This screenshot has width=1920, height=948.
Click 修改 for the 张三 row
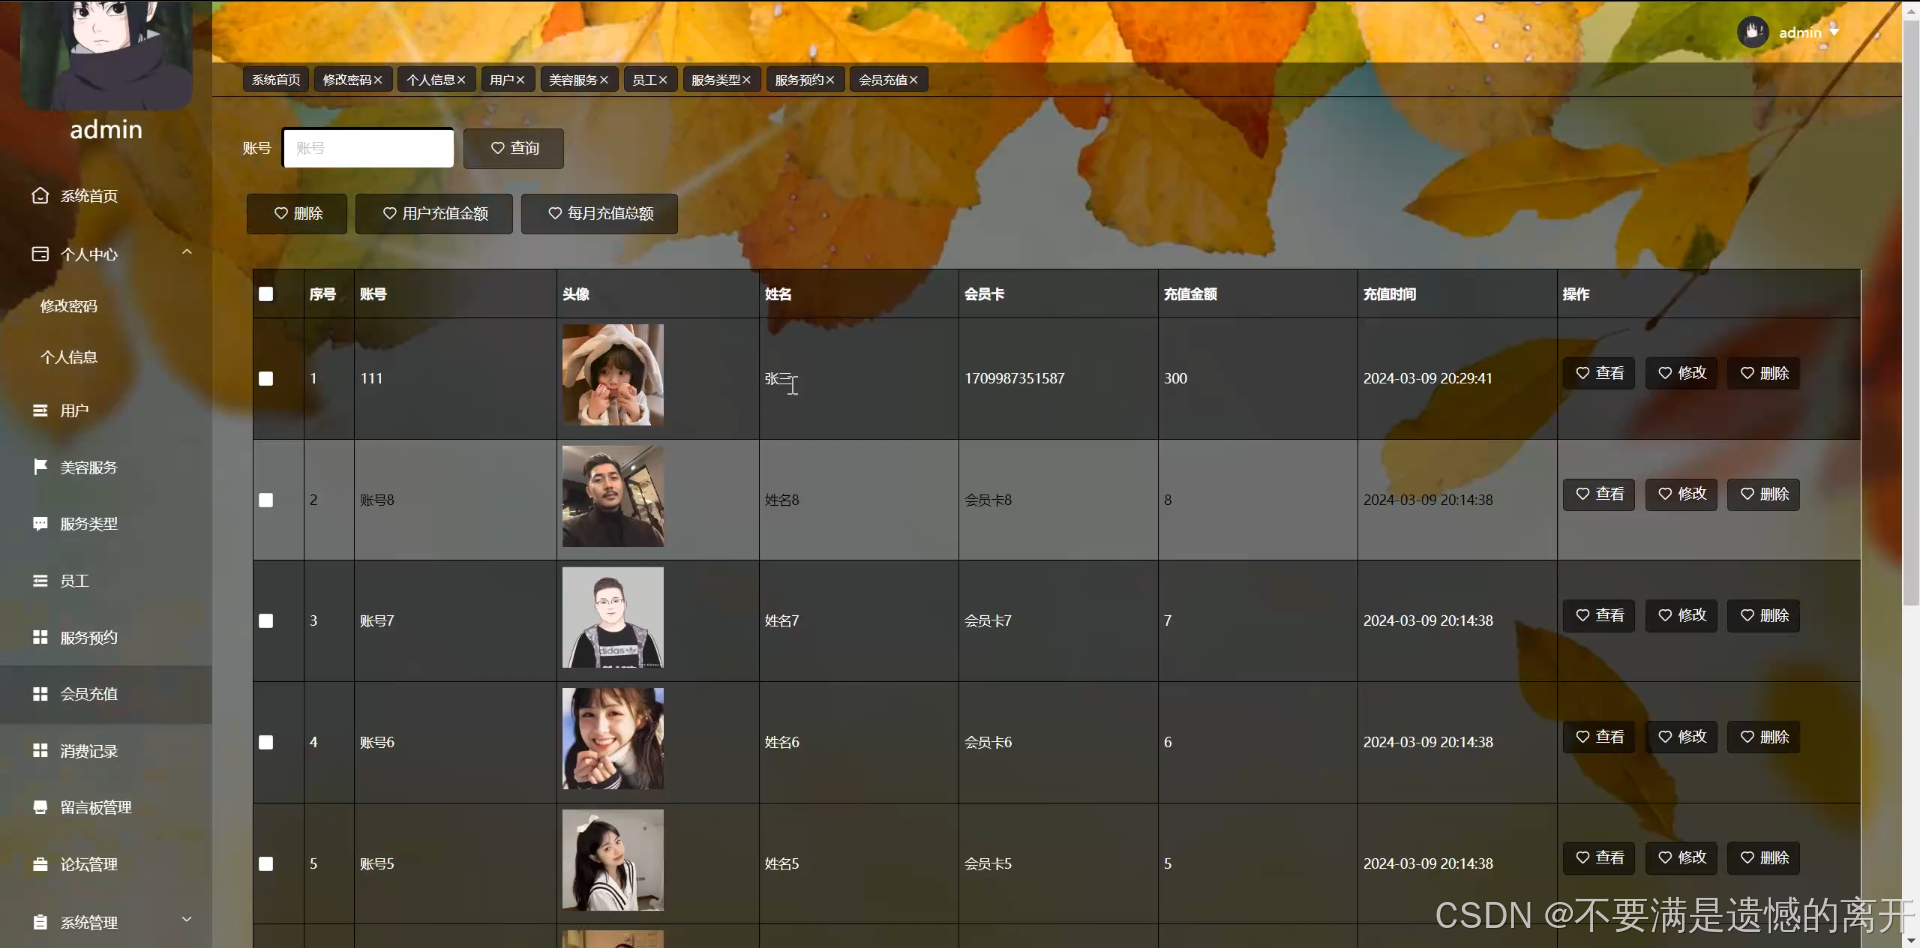click(1681, 373)
